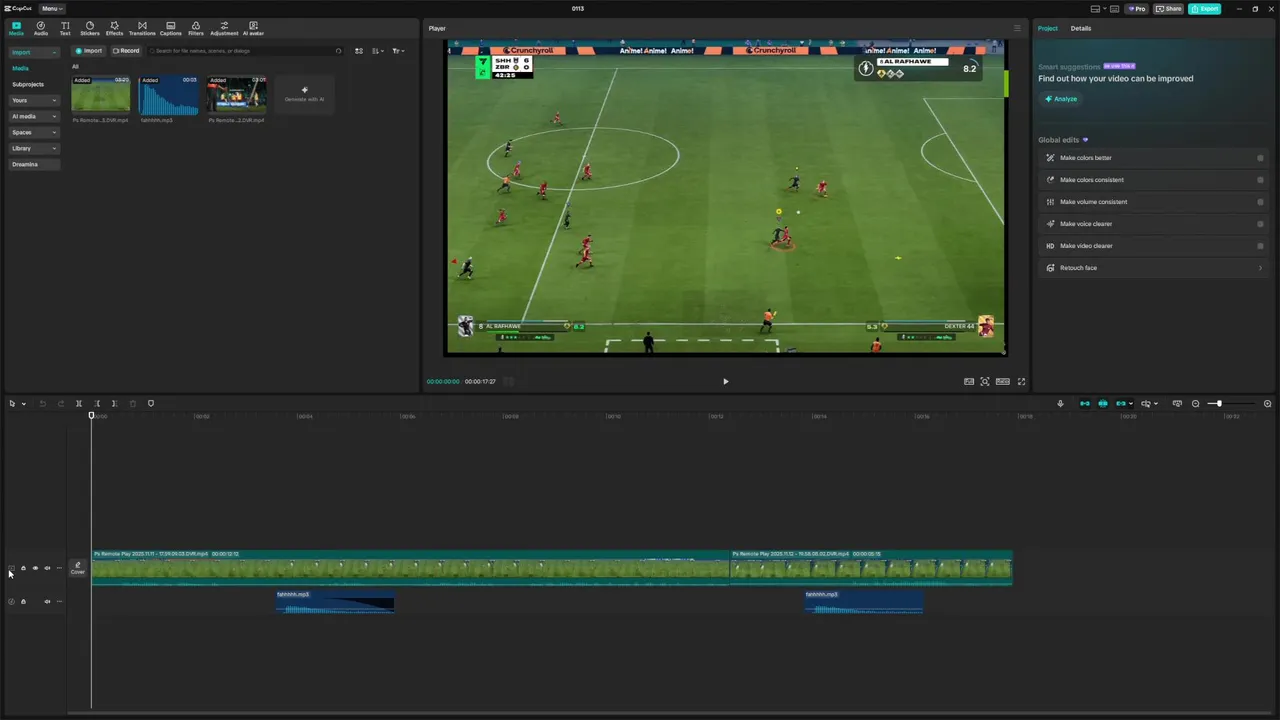Open the Audio panel
This screenshot has width=1280, height=720.
(x=41, y=28)
